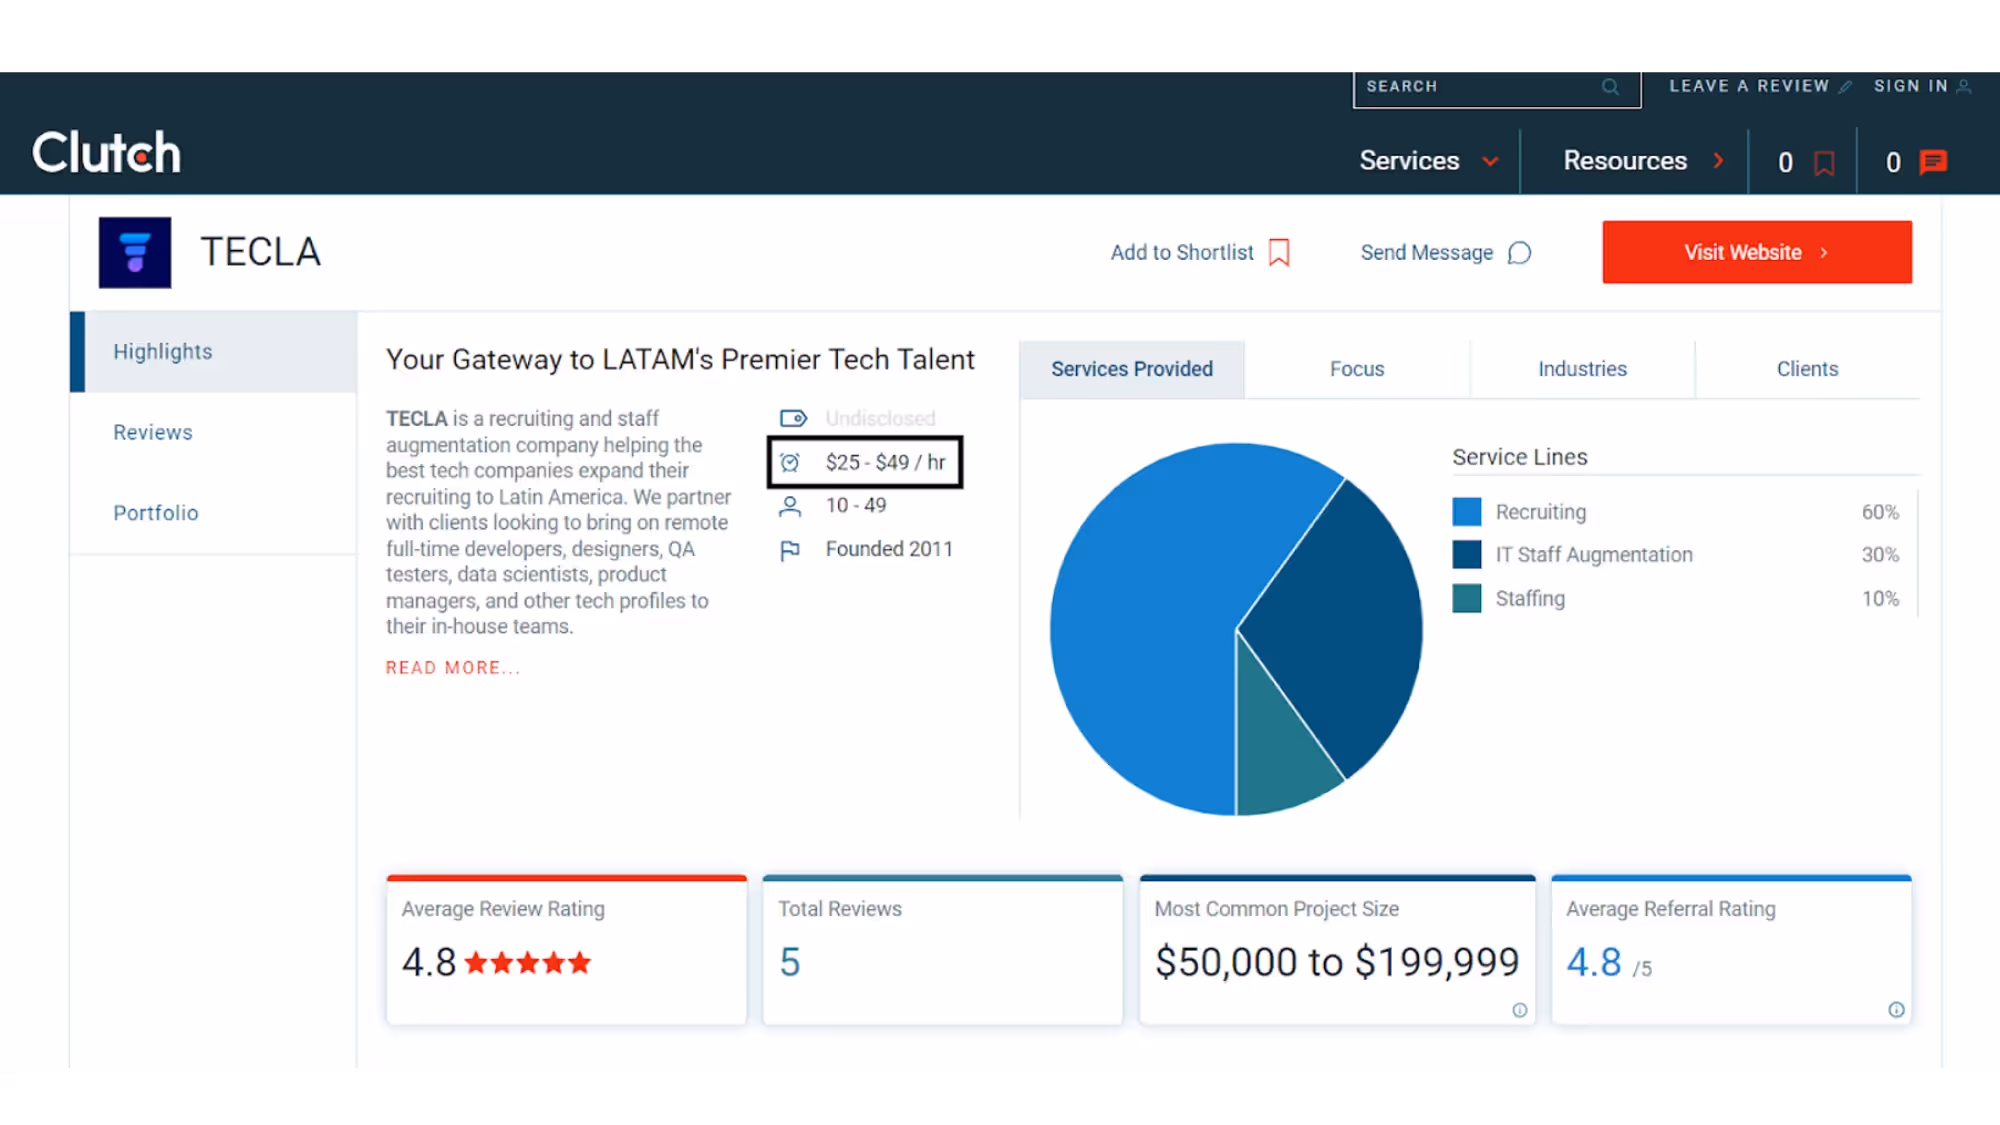Screen dimensions: 2000x1125
Task: Open the shortlist bookmark icon in header
Action: point(1824,162)
